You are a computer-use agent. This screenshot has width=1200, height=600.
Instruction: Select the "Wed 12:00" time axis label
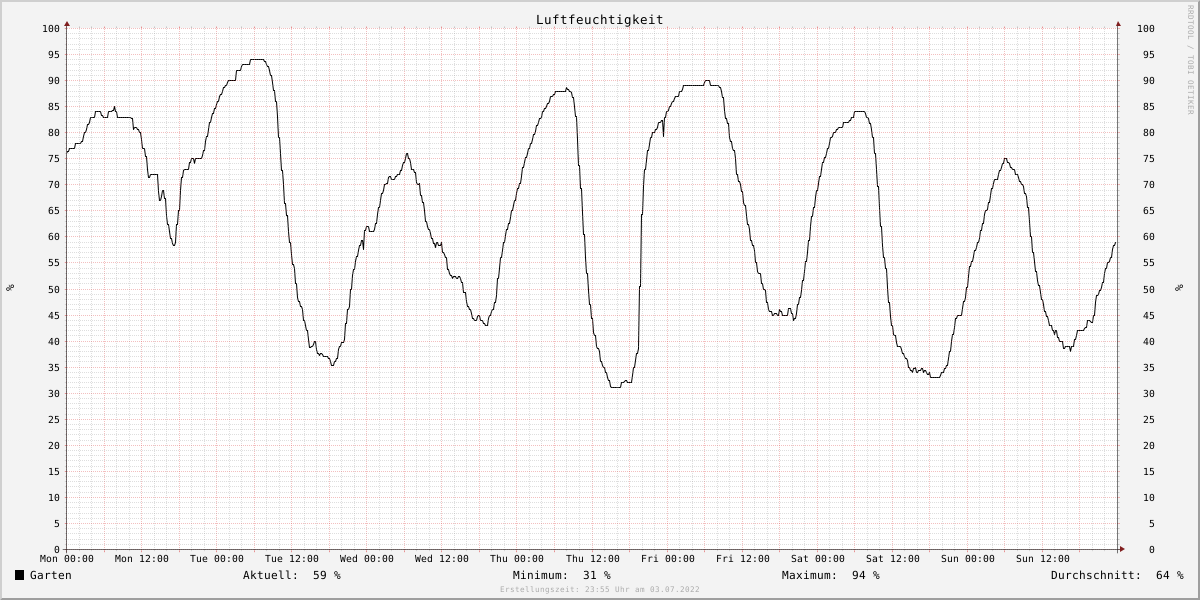coord(442,559)
